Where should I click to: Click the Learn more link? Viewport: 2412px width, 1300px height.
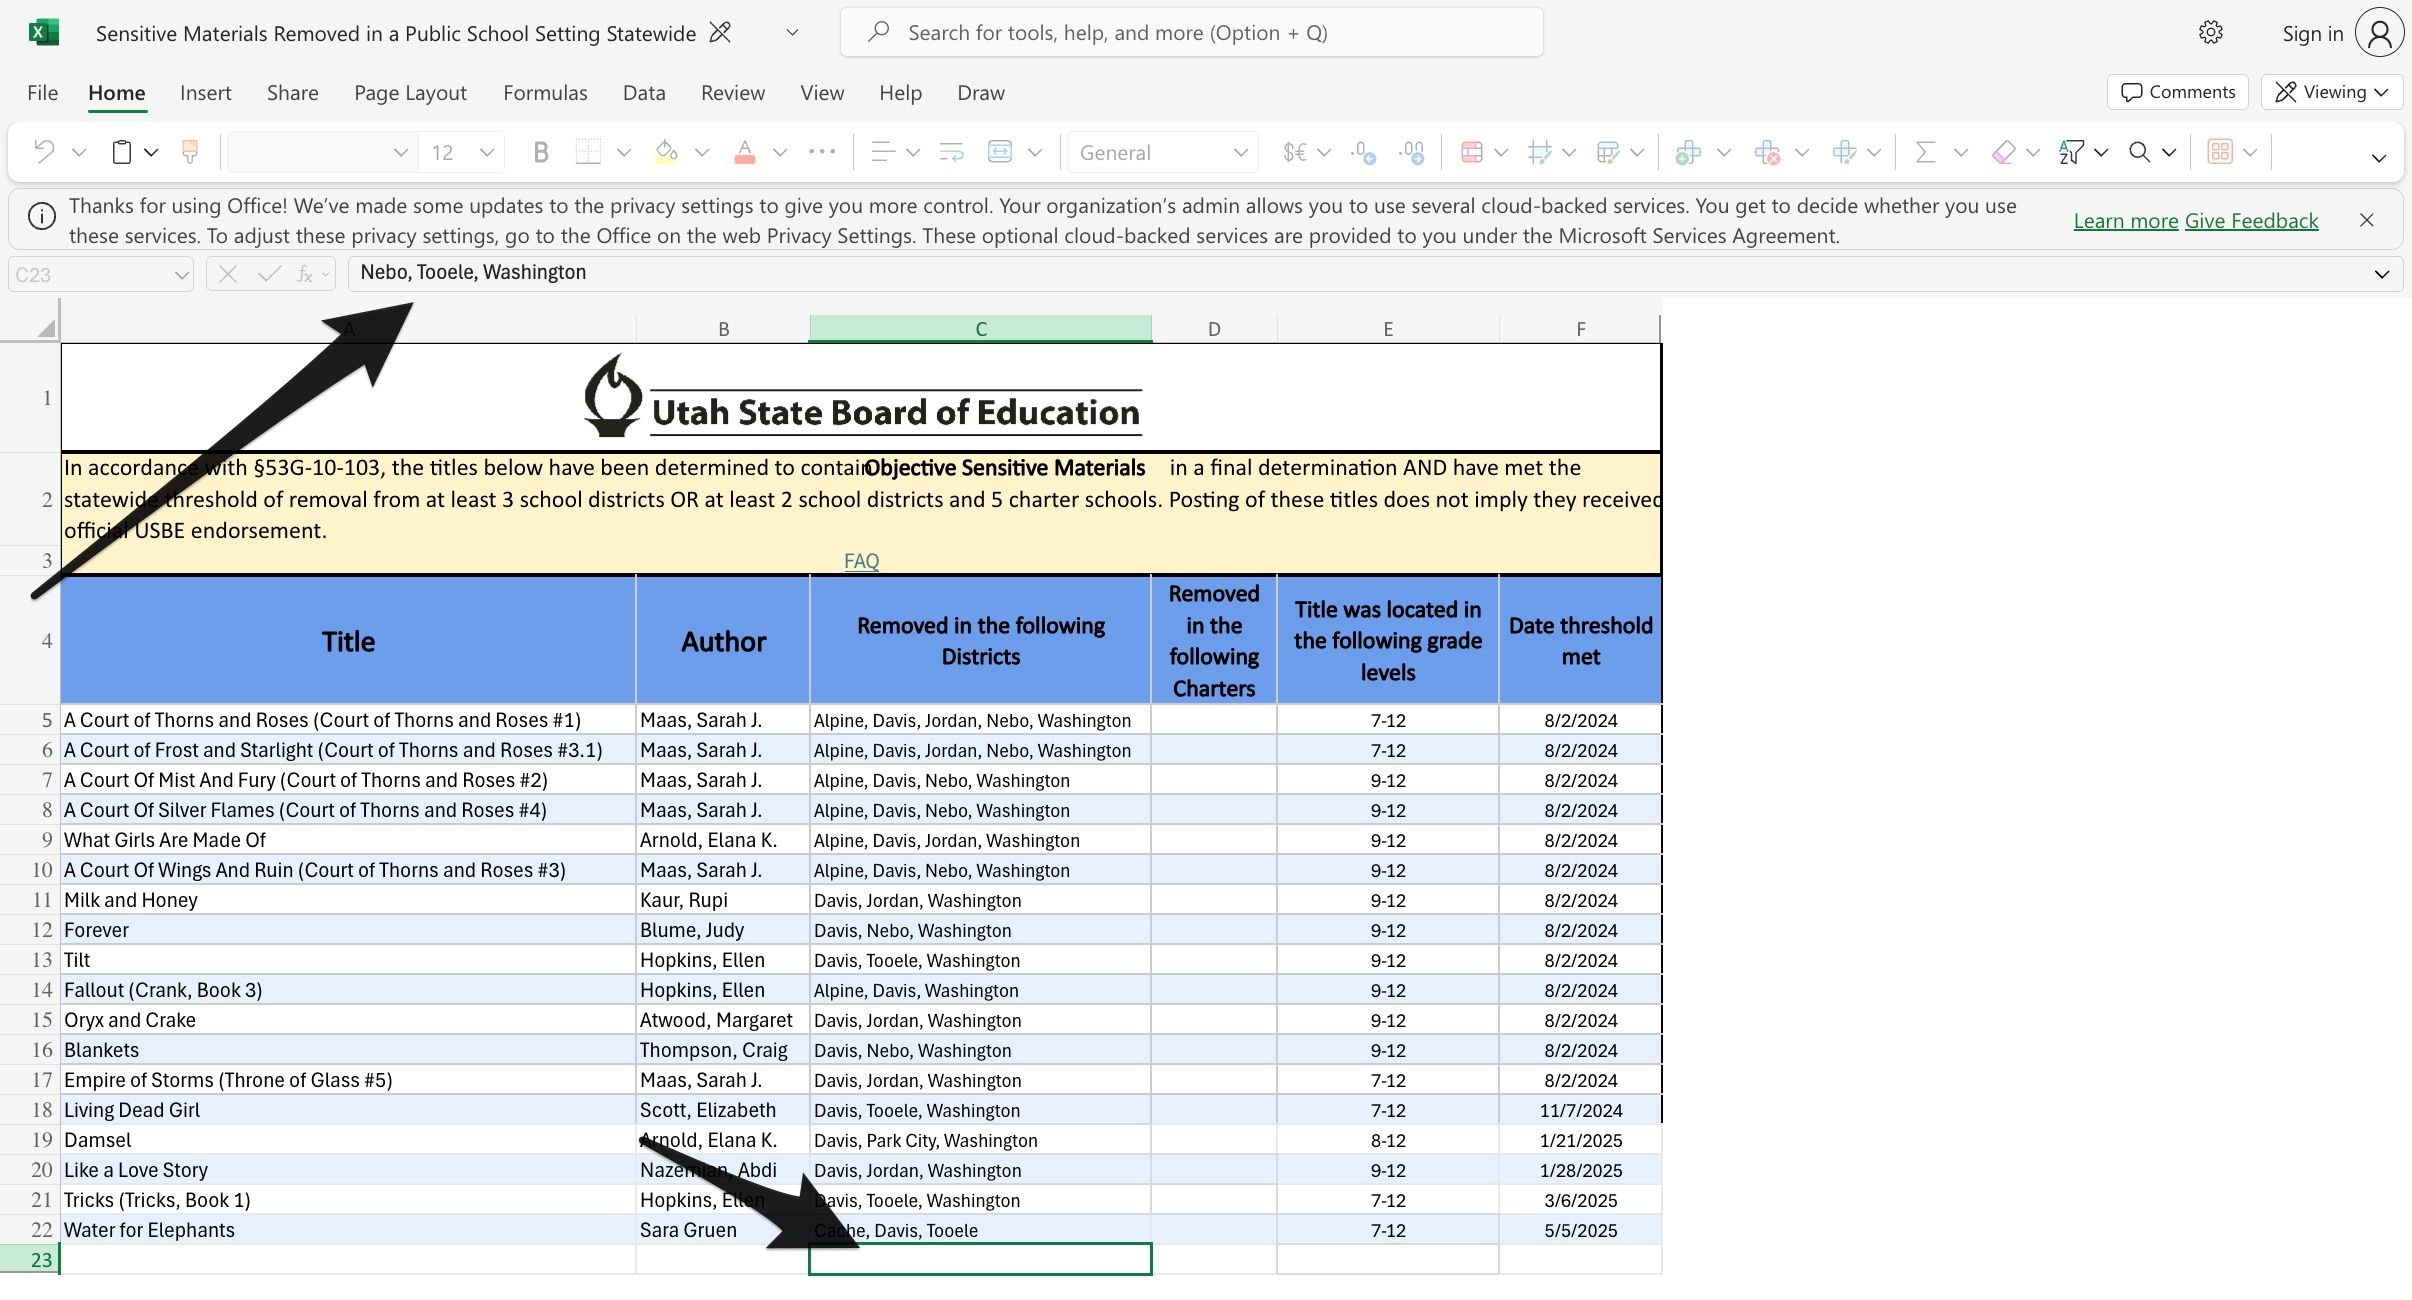[2125, 221]
